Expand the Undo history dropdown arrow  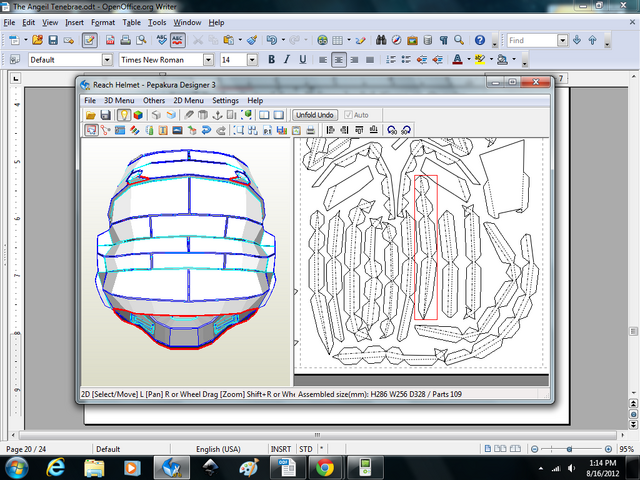tap(283, 40)
